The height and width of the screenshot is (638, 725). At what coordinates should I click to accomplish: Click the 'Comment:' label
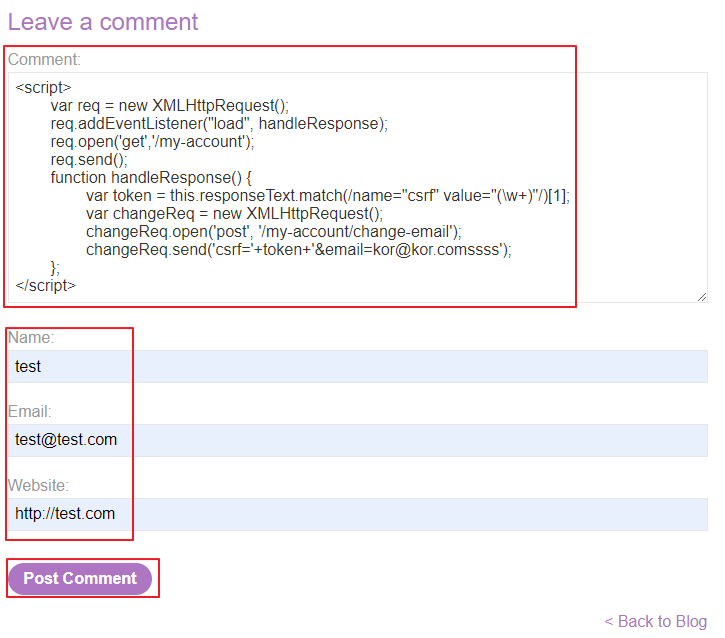point(44,59)
